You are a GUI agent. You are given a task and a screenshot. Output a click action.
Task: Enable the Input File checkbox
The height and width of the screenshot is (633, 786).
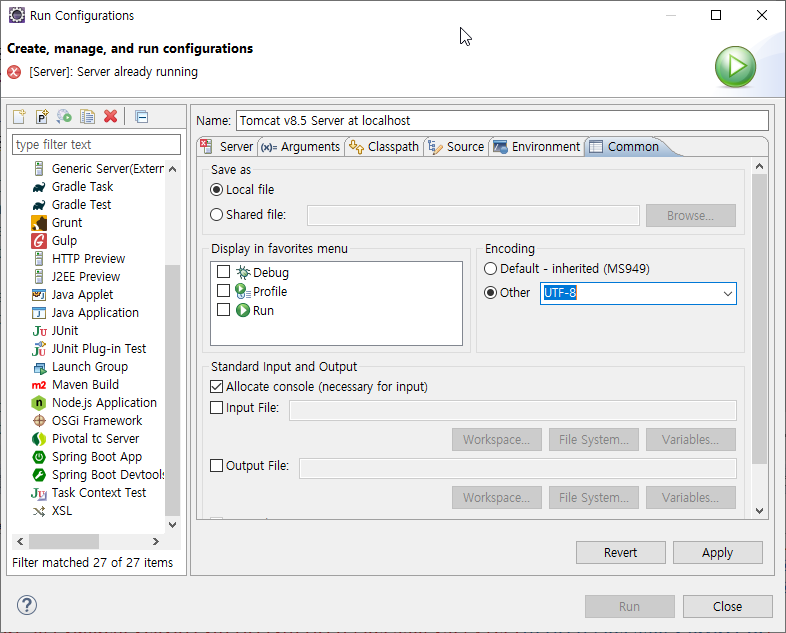(x=217, y=407)
